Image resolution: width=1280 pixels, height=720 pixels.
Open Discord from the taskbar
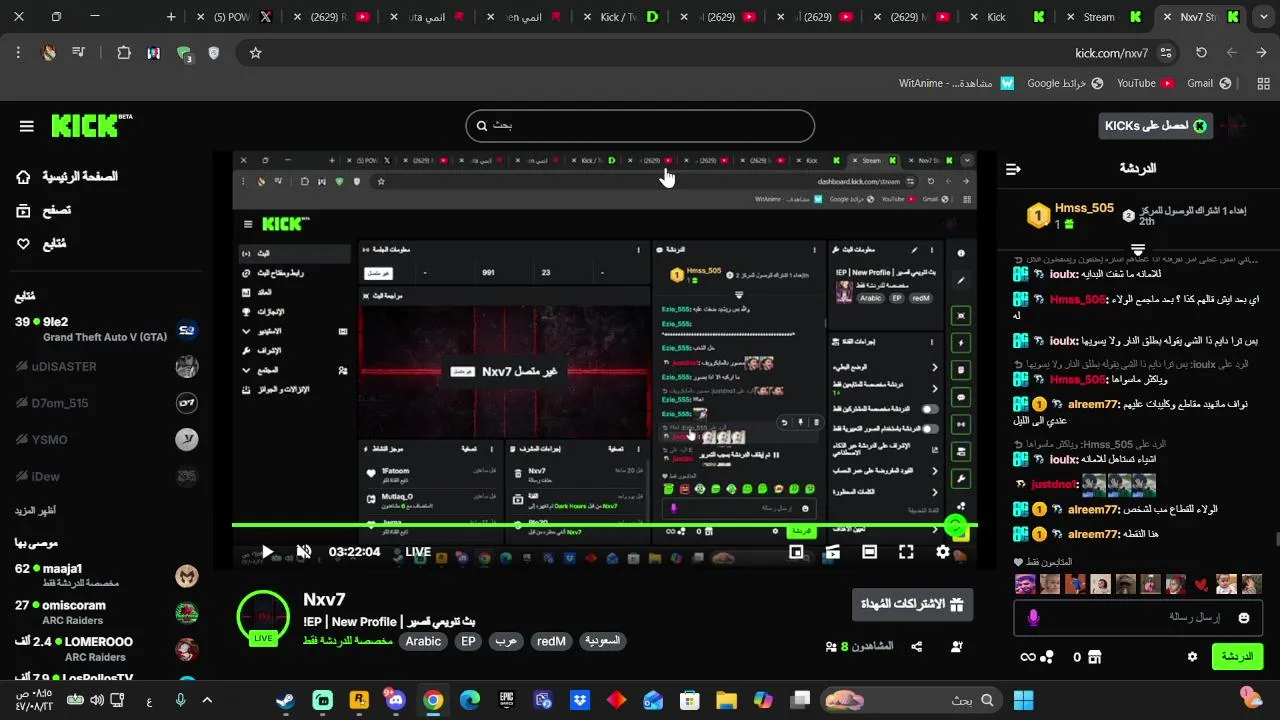(395, 700)
